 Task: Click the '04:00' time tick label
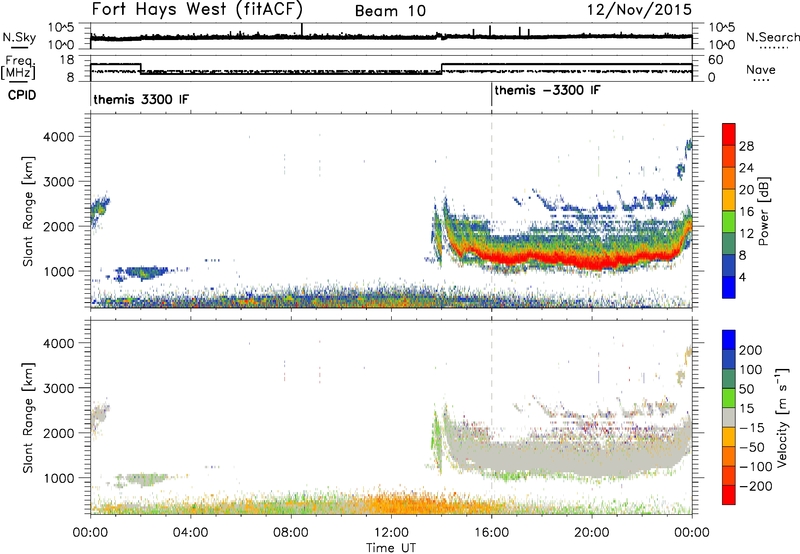pyautogui.click(x=190, y=533)
